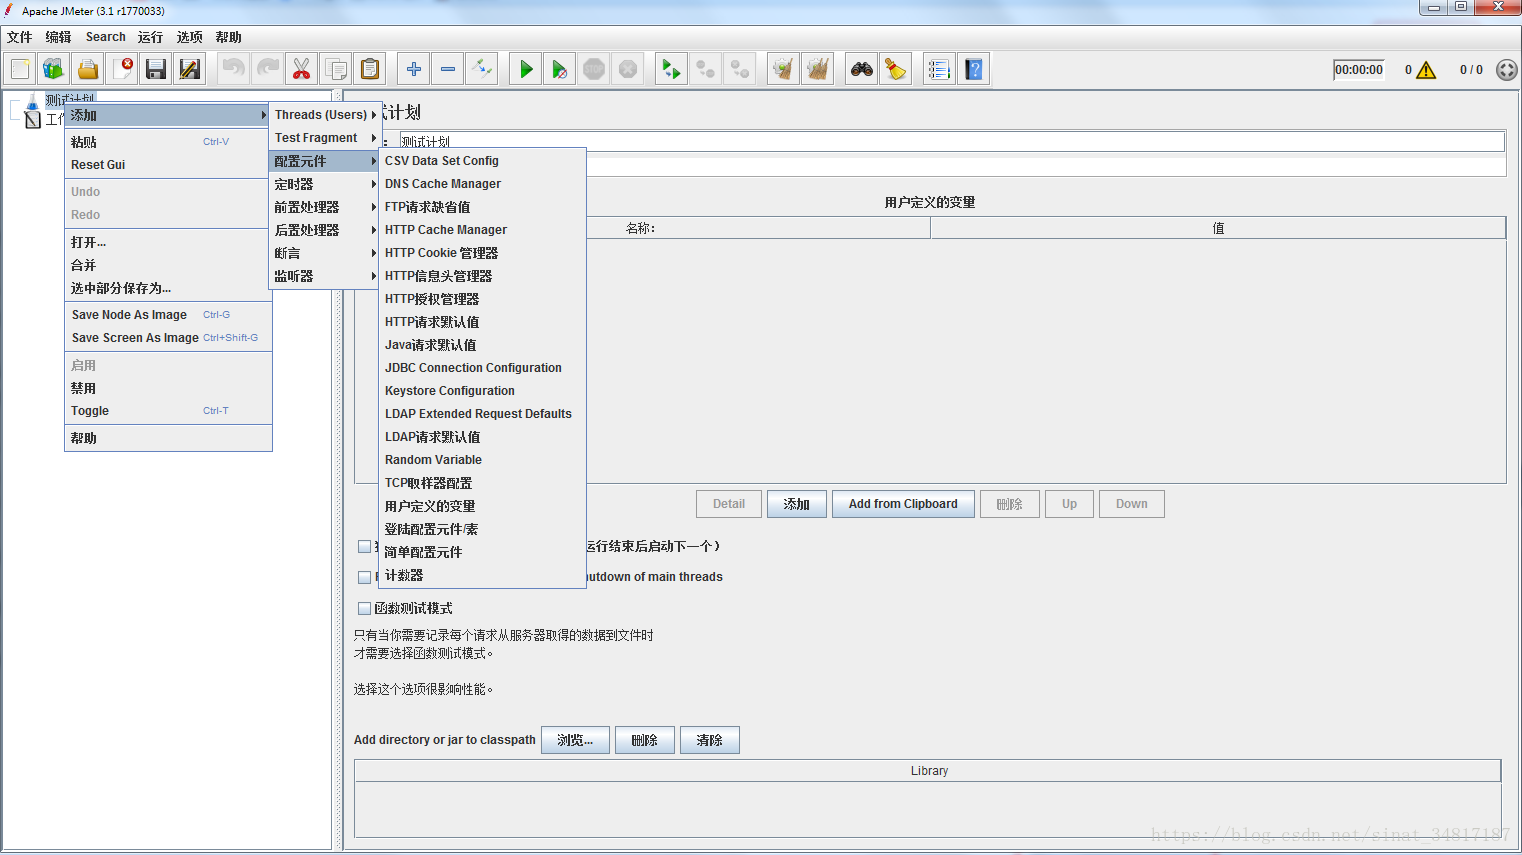
Task: Open the Function Helper dialog icon
Action: click(x=938, y=69)
